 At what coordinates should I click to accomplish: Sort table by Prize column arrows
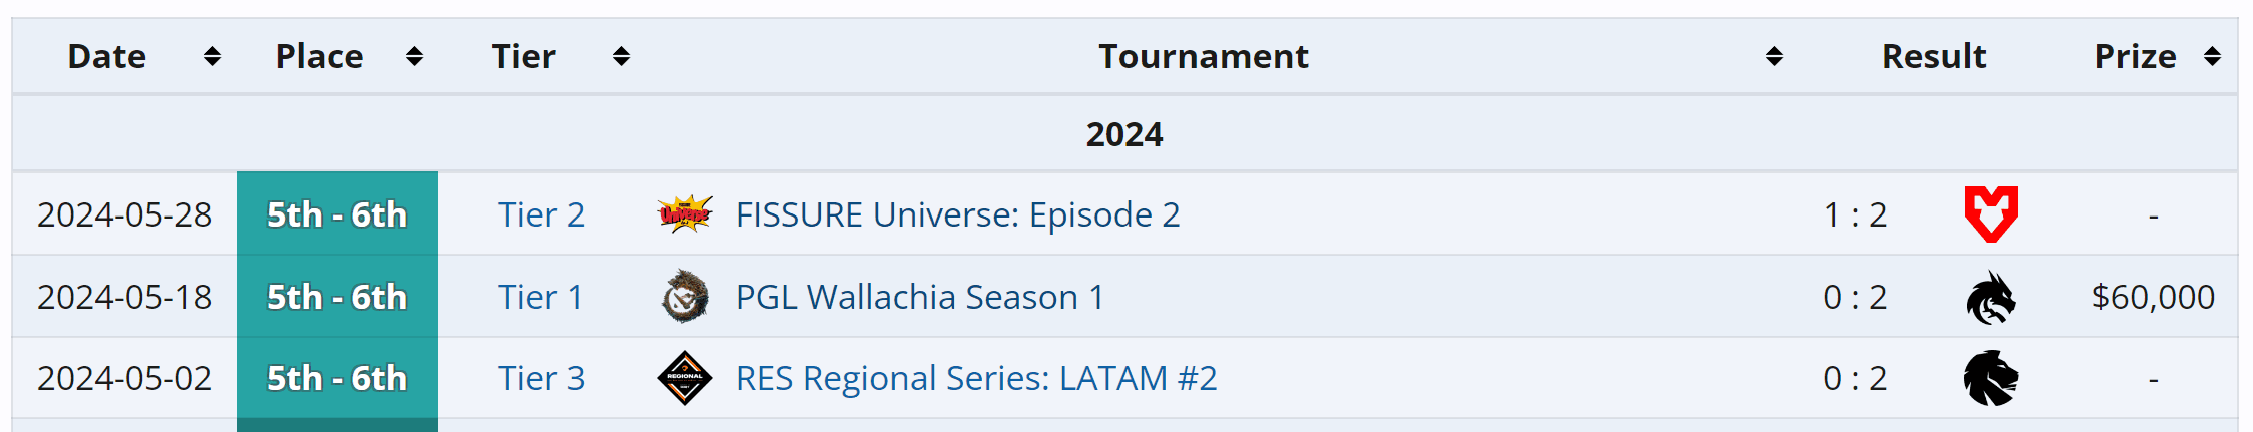pos(2212,56)
